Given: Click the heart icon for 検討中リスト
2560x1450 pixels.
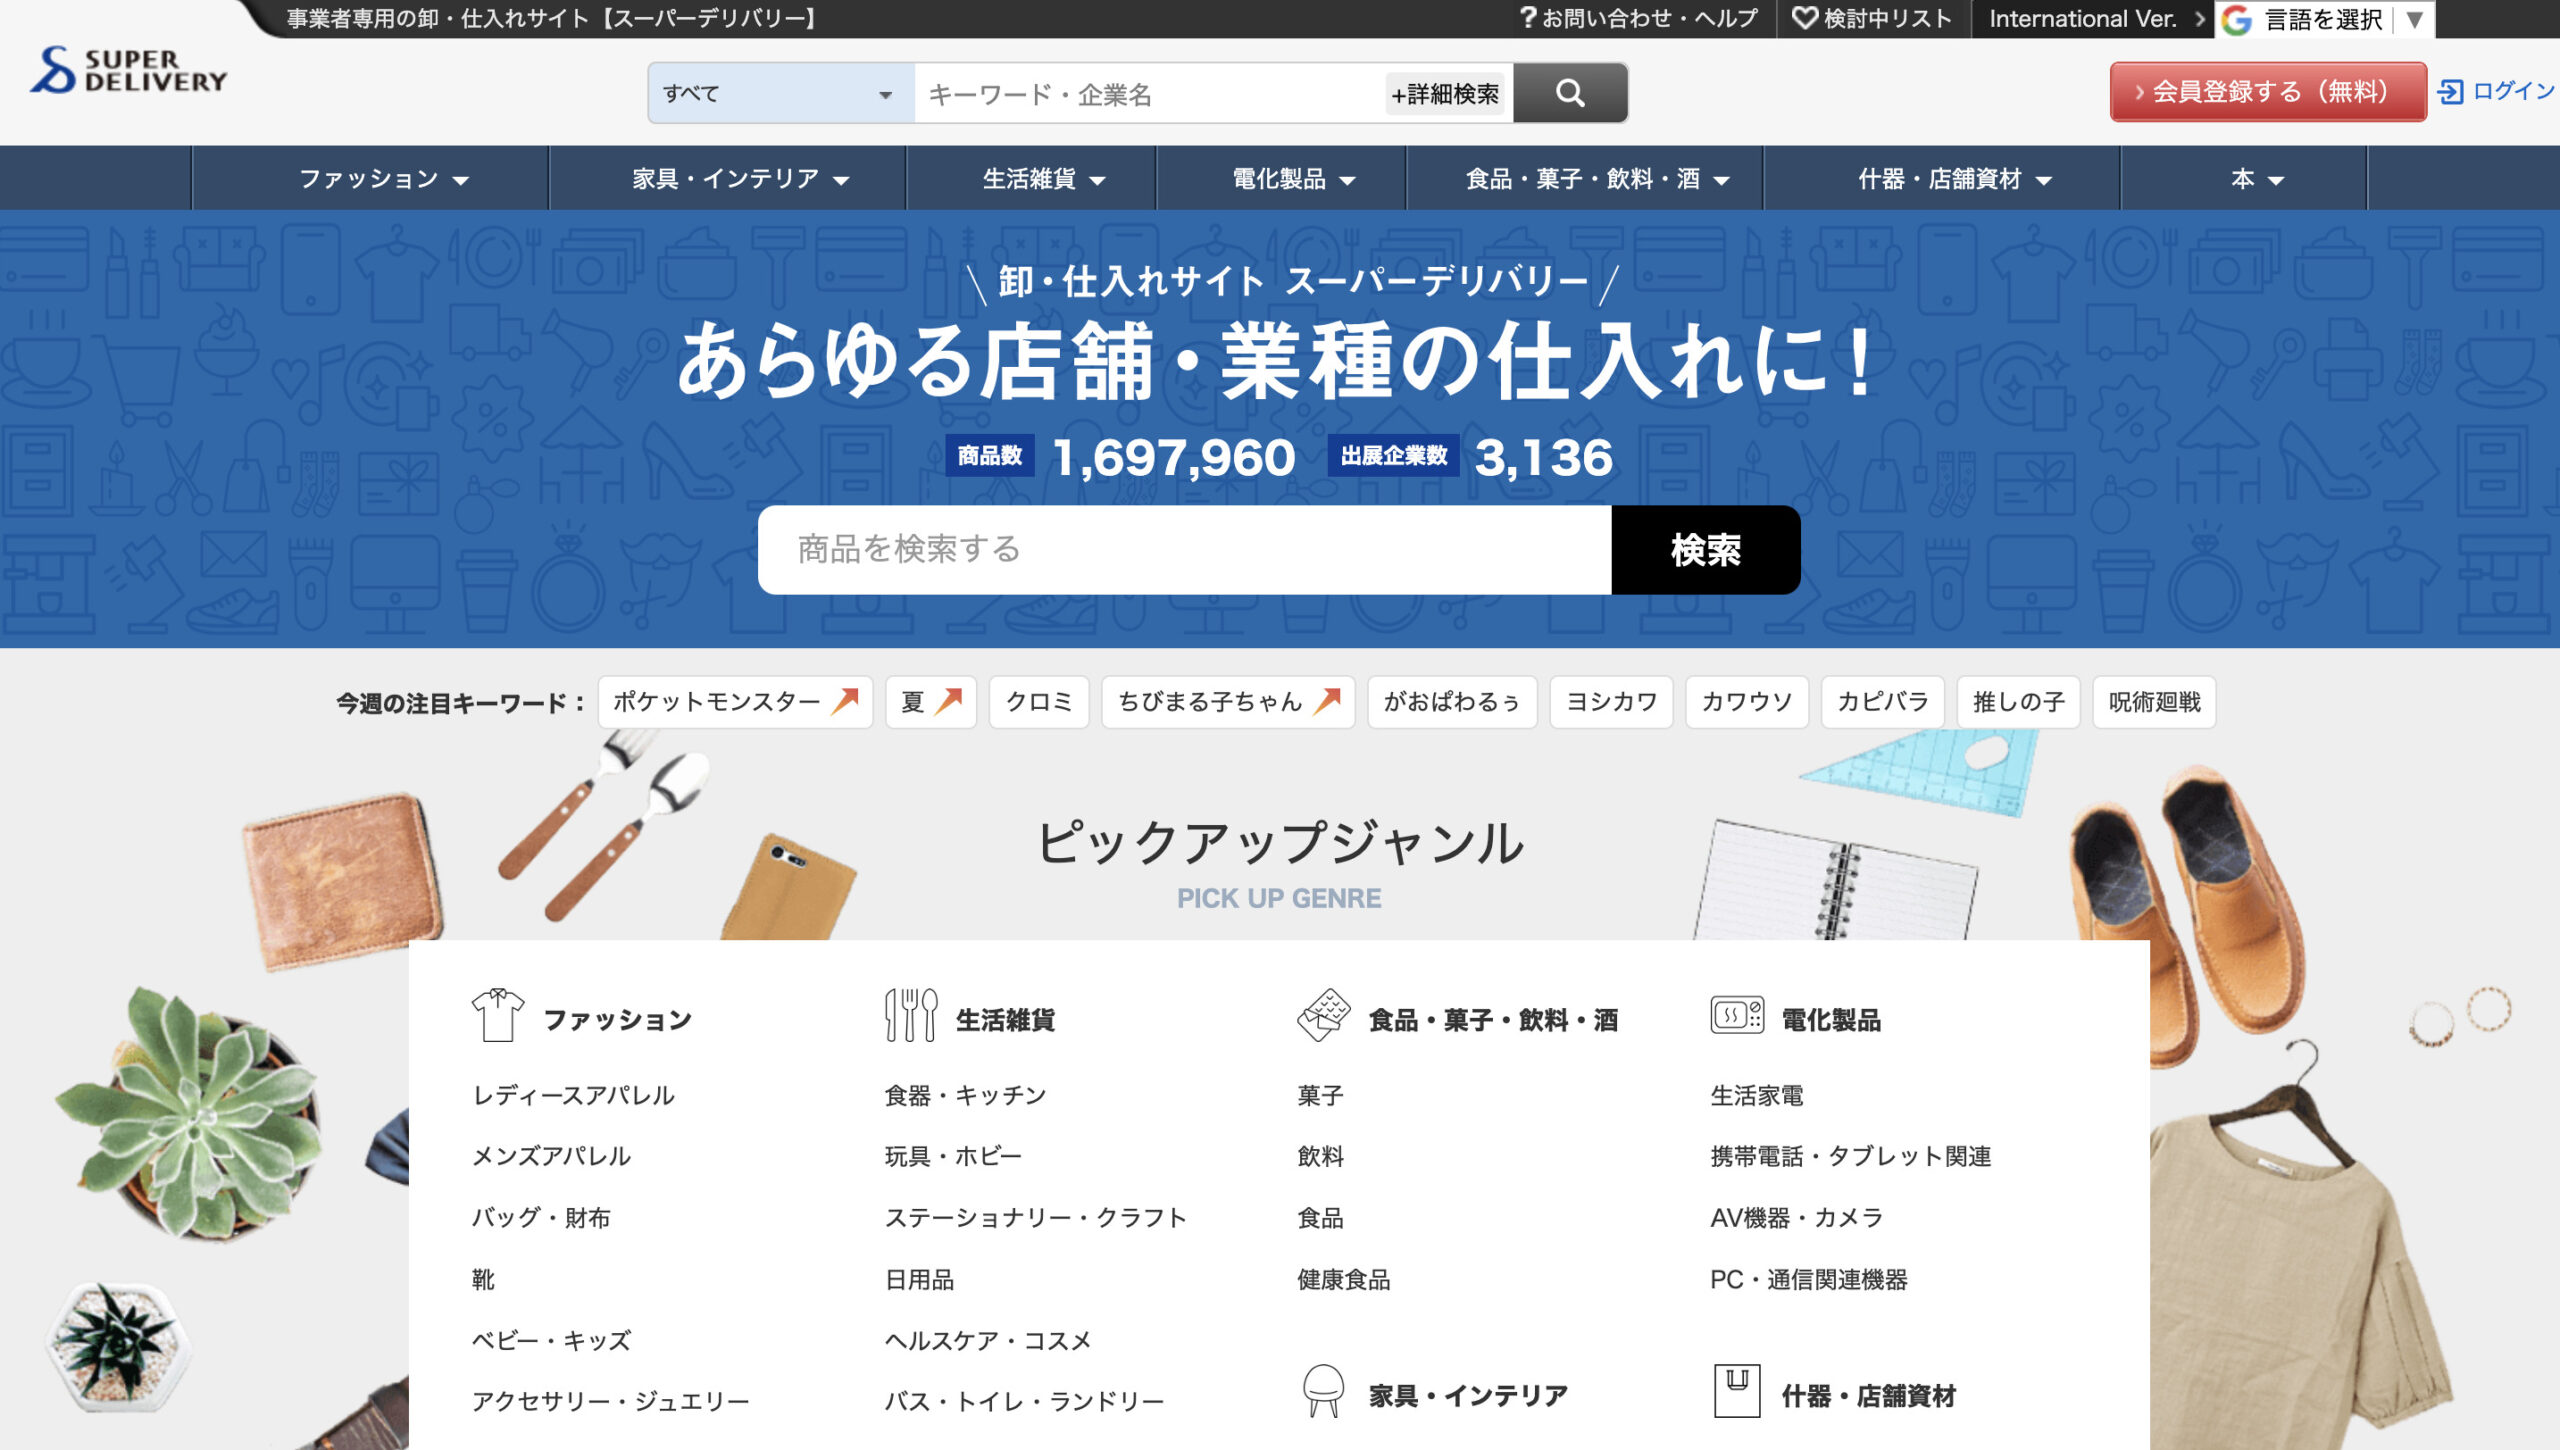Looking at the screenshot, I should pos(1804,18).
